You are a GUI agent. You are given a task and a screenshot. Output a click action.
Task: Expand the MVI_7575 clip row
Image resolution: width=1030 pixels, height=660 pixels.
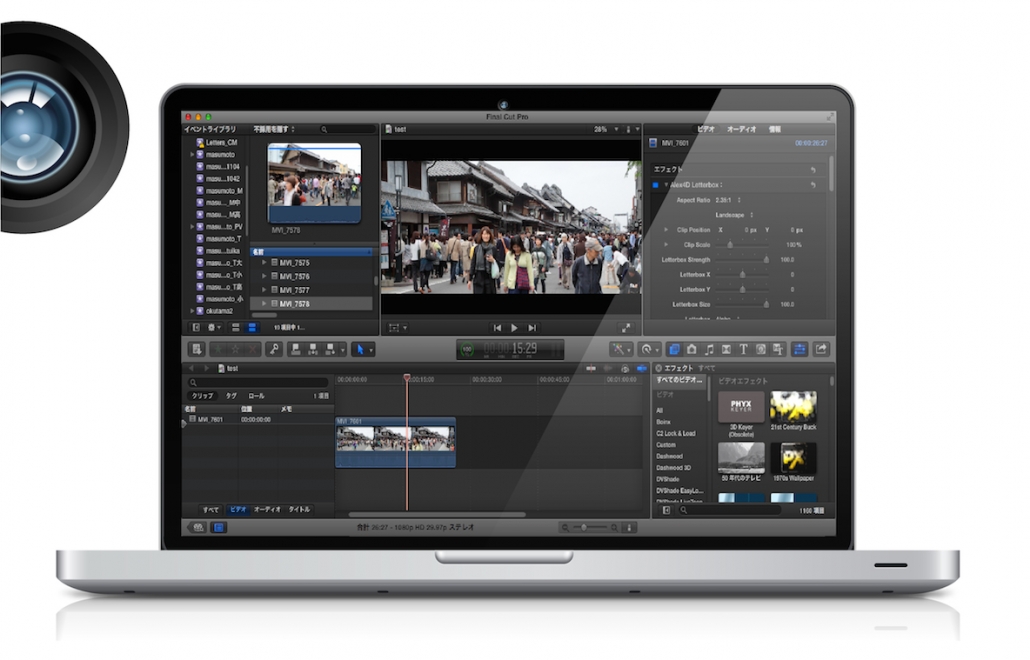(264, 262)
